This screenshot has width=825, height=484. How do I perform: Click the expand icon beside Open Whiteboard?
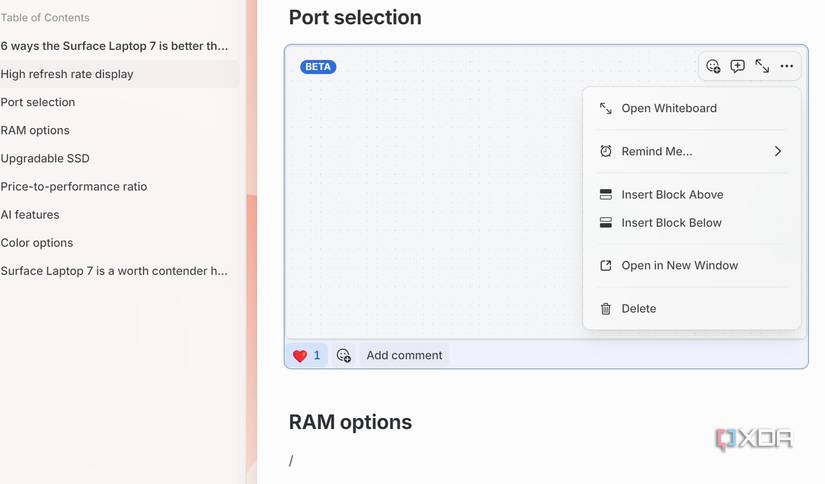(x=606, y=108)
